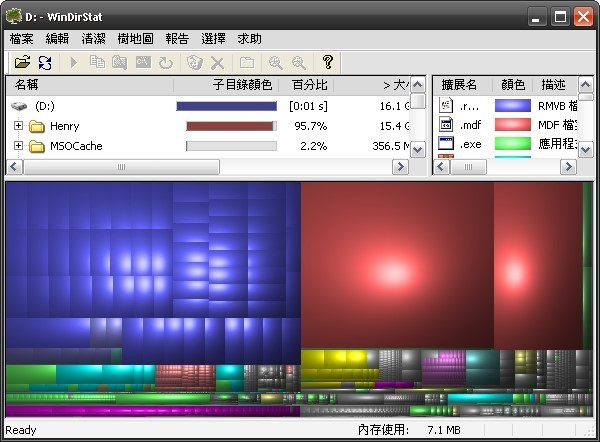Click the Zoom out magnifier icon

(x=298, y=62)
